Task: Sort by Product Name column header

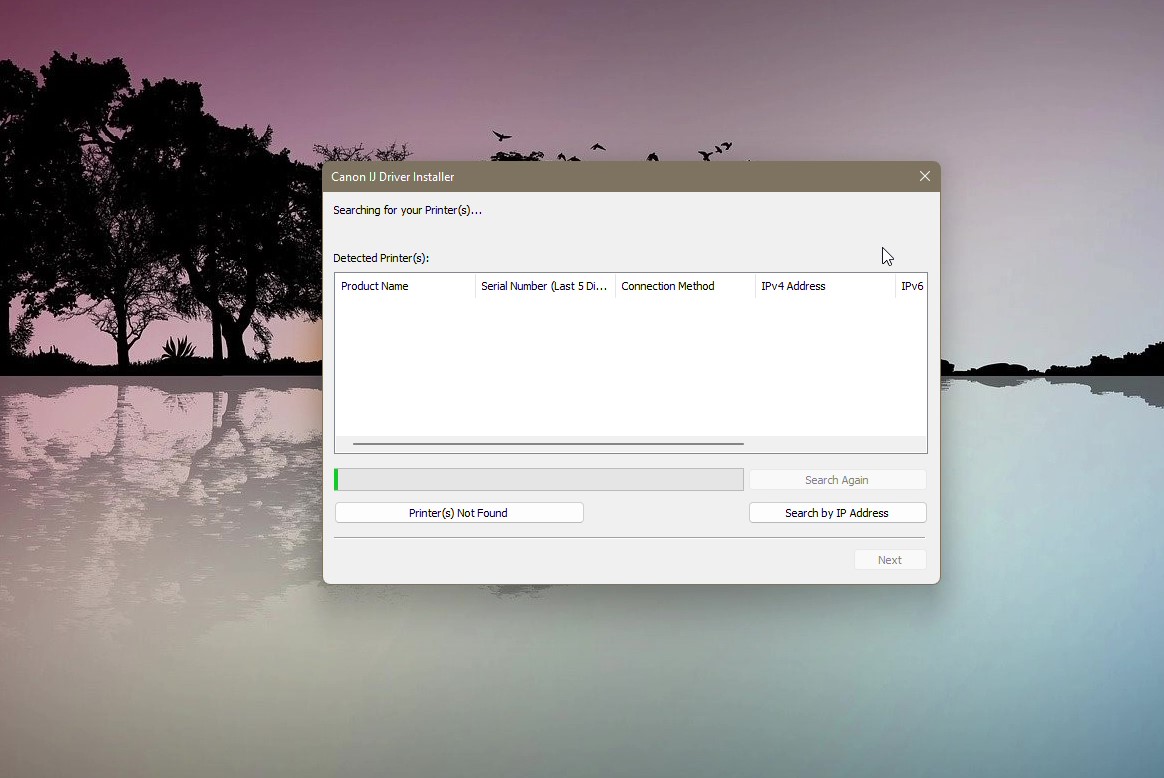Action: [405, 286]
